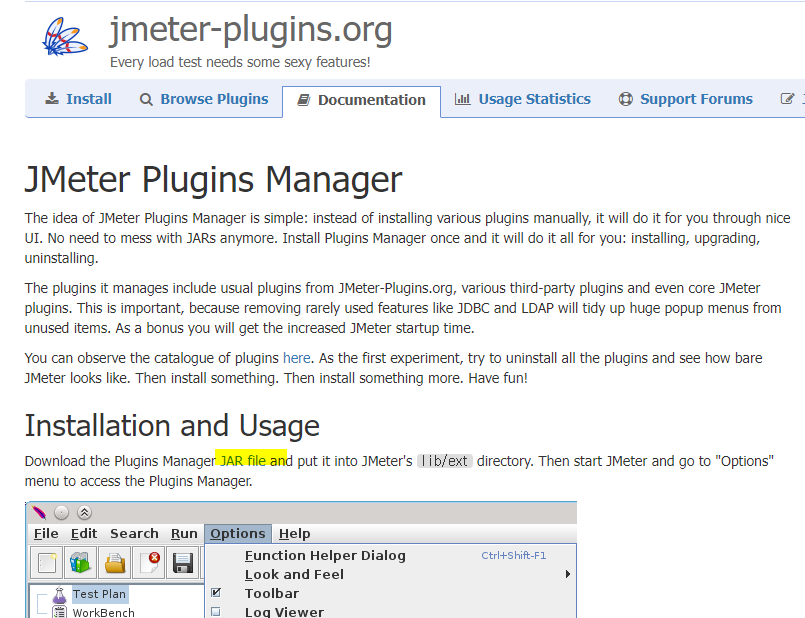Click the Open folder toolbar icon

[x=114, y=563]
